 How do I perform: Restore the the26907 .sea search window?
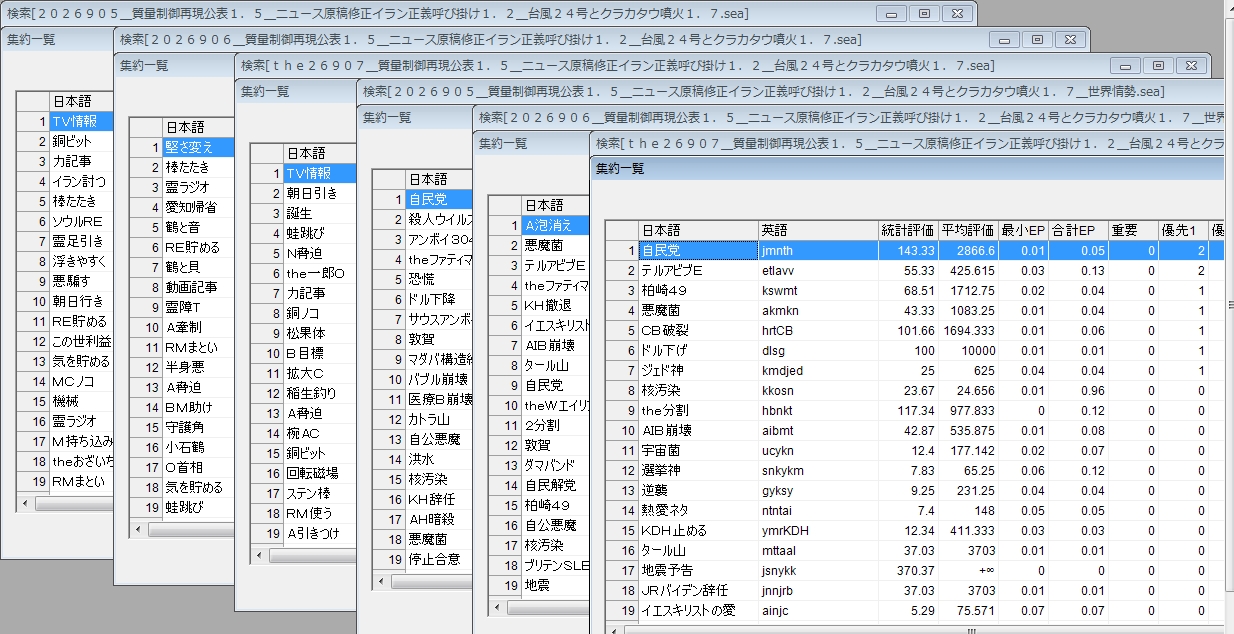(1157, 65)
